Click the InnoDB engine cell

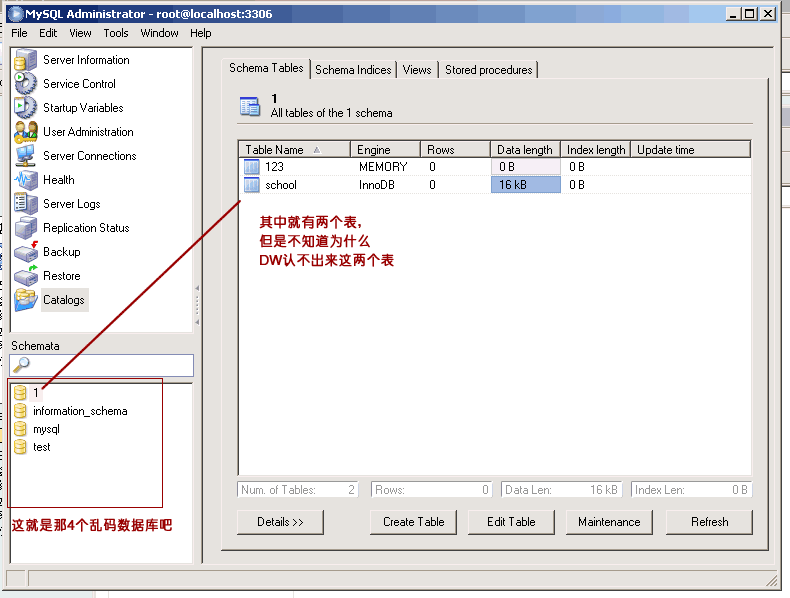pos(376,185)
